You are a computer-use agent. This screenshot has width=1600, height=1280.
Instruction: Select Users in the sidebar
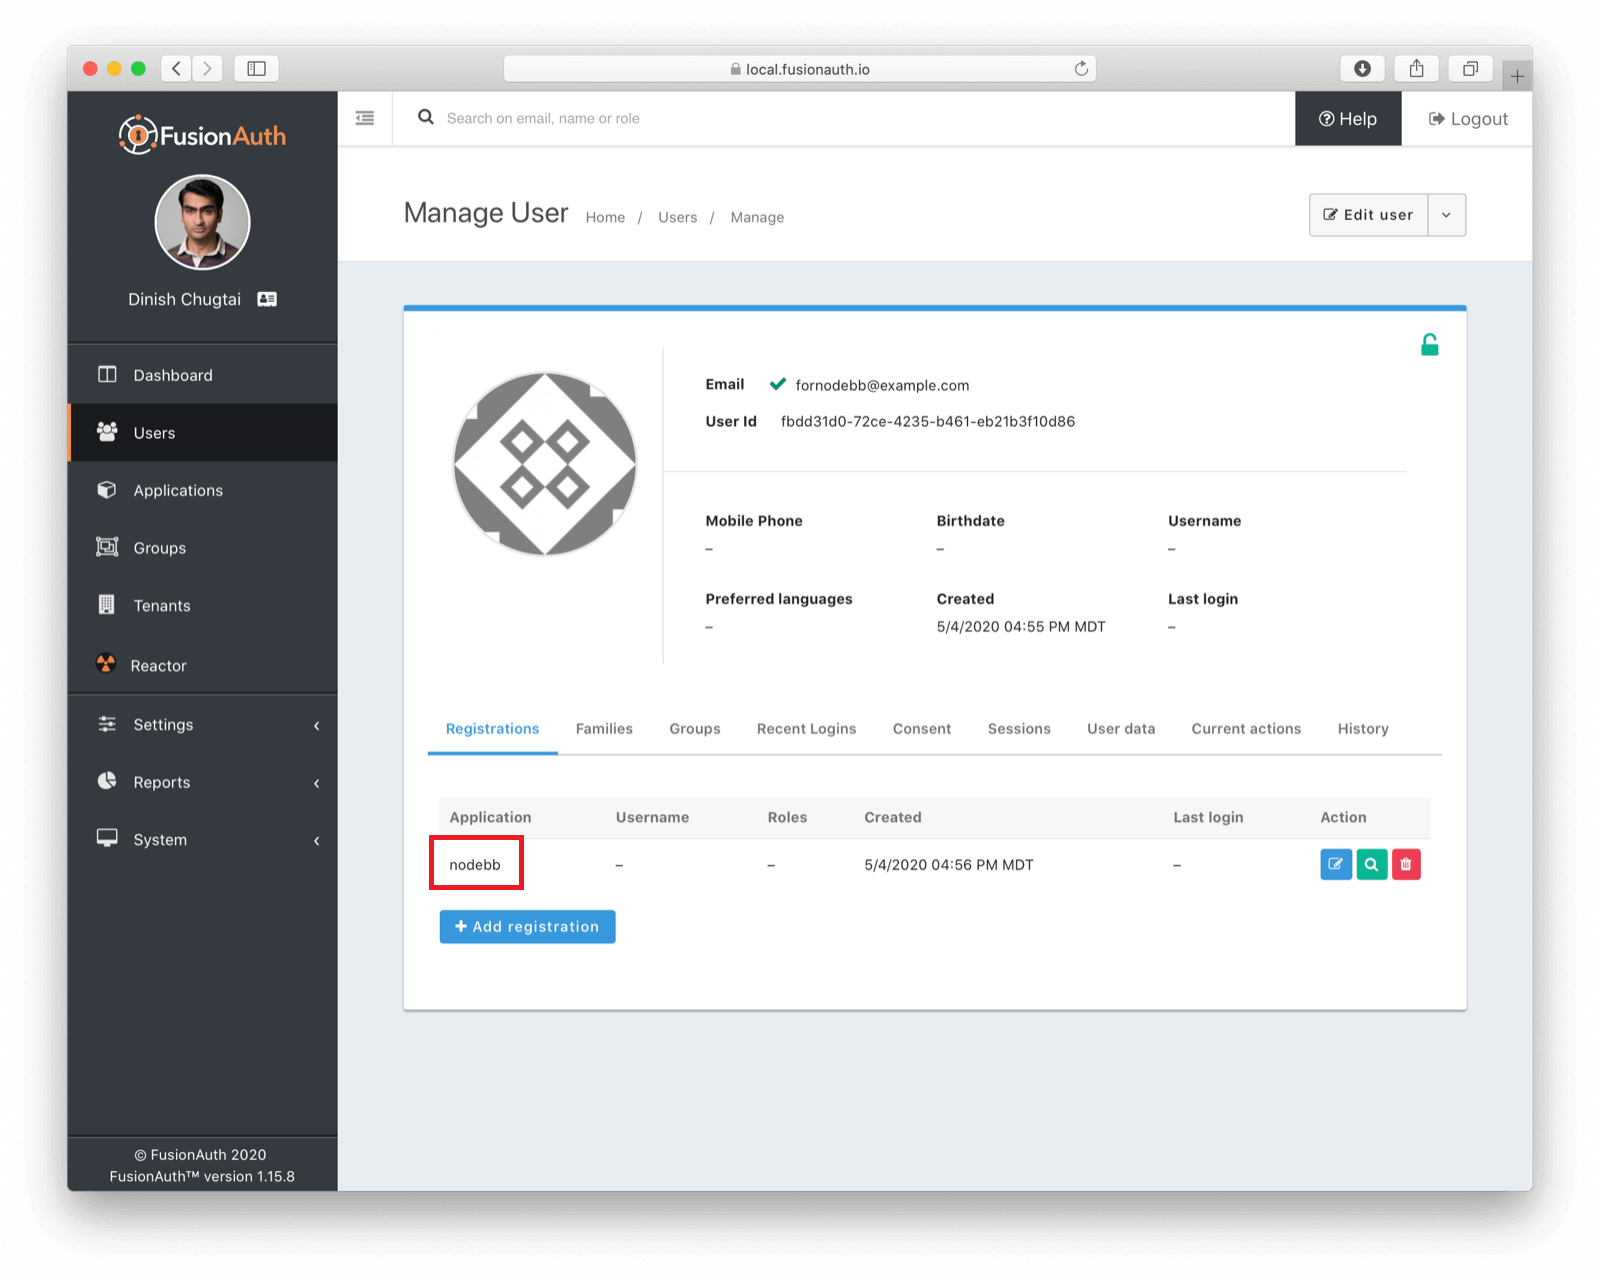[202, 433]
